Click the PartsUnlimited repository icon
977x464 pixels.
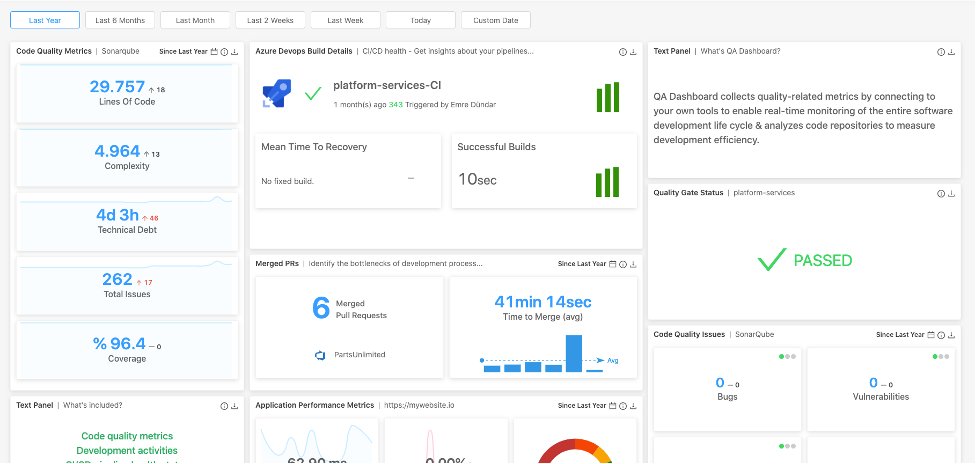pos(320,355)
